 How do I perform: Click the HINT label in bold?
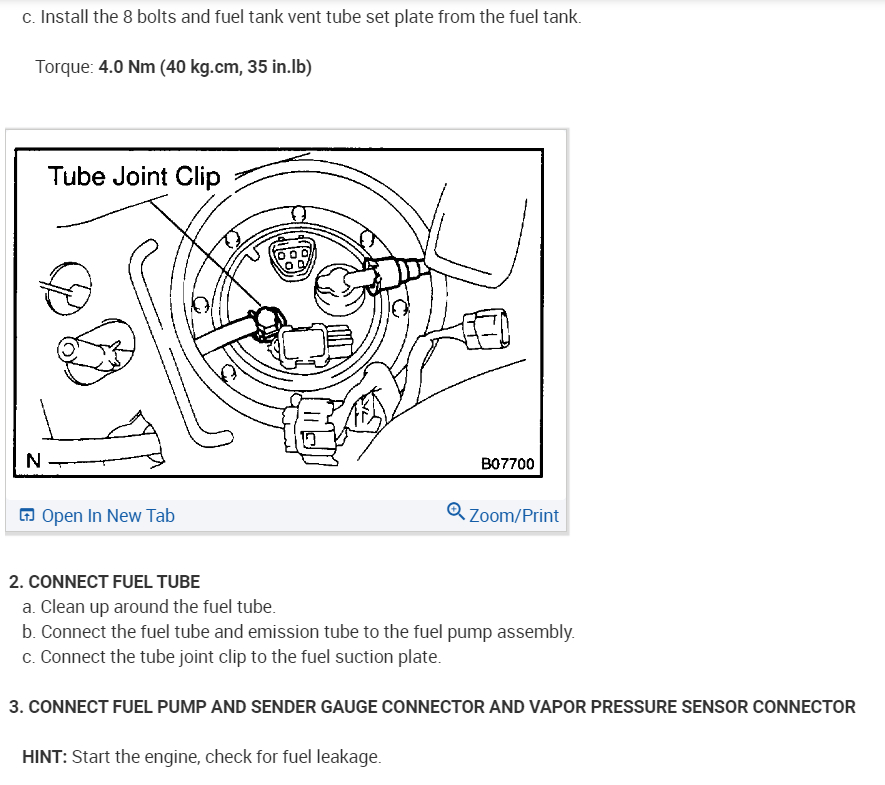[x=45, y=757]
